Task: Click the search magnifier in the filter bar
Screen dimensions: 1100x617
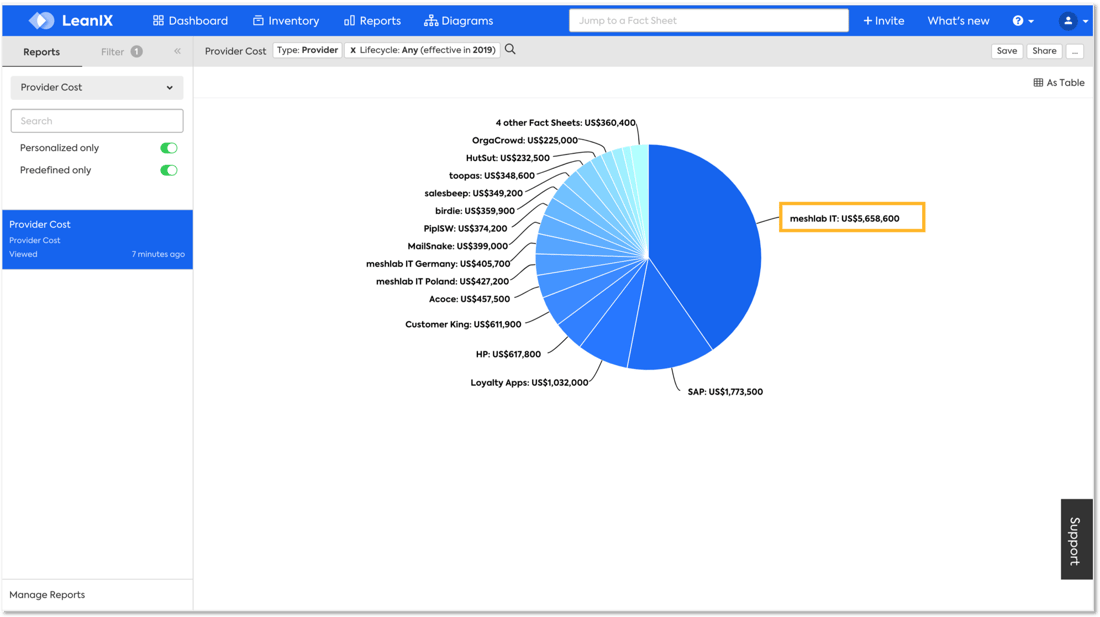Action: click(x=510, y=50)
